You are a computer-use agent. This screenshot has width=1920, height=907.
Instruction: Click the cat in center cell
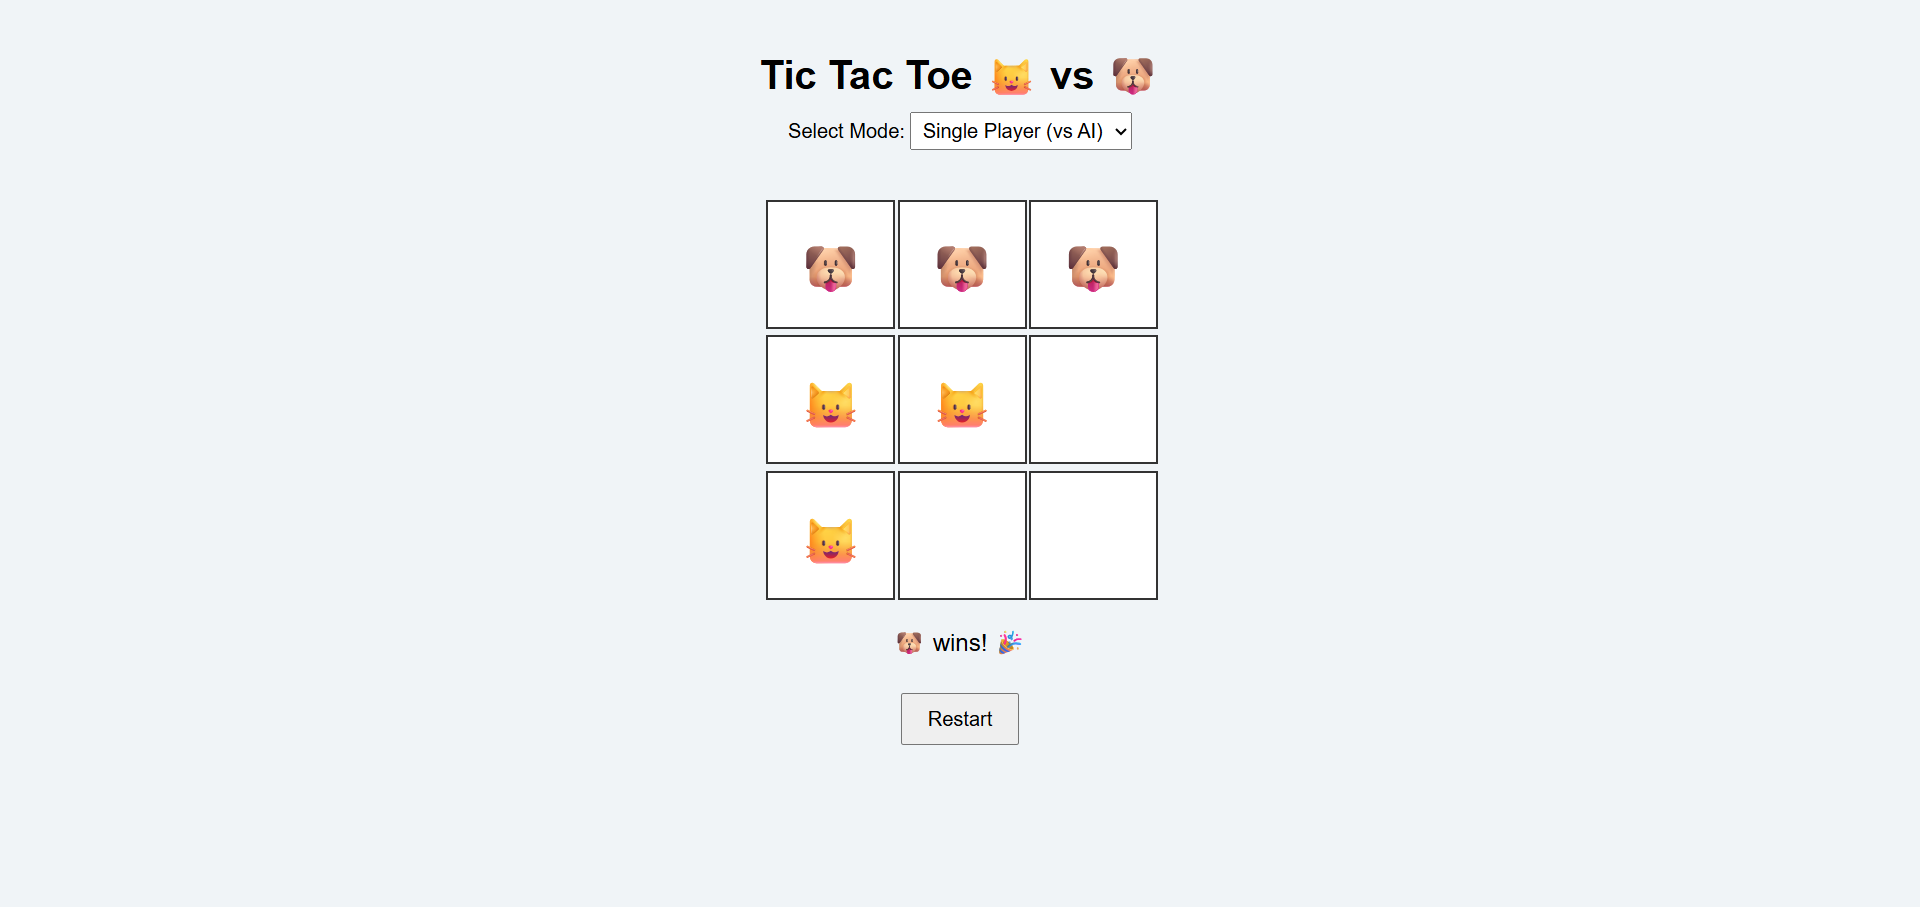point(962,405)
